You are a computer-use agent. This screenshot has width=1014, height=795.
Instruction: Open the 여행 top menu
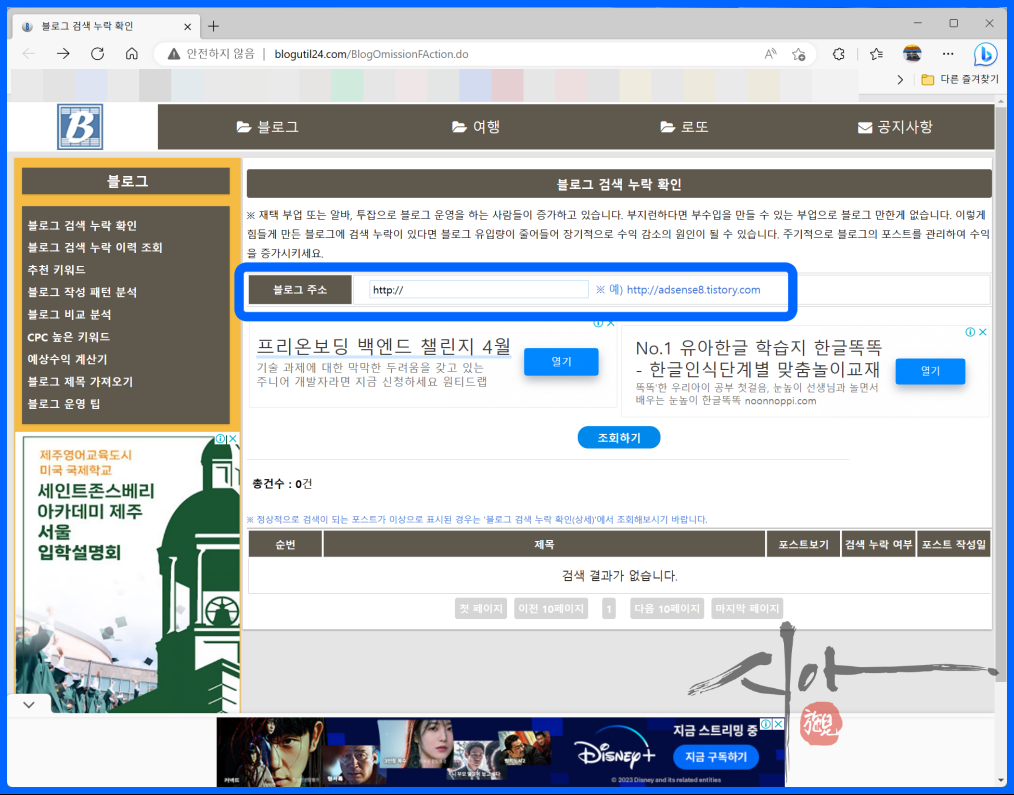click(x=476, y=127)
